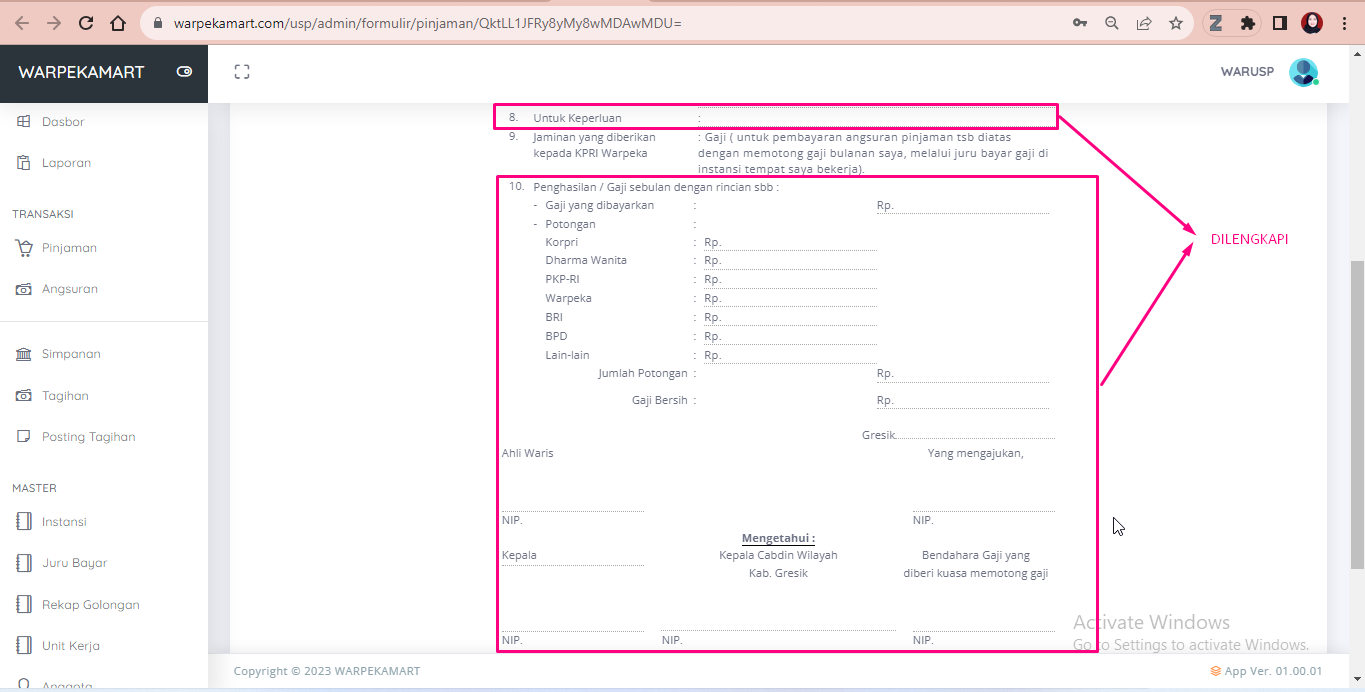Viewport: 1365px width, 692px height.
Task: Click the 'Gaji Bersih' label
Action: coord(660,400)
